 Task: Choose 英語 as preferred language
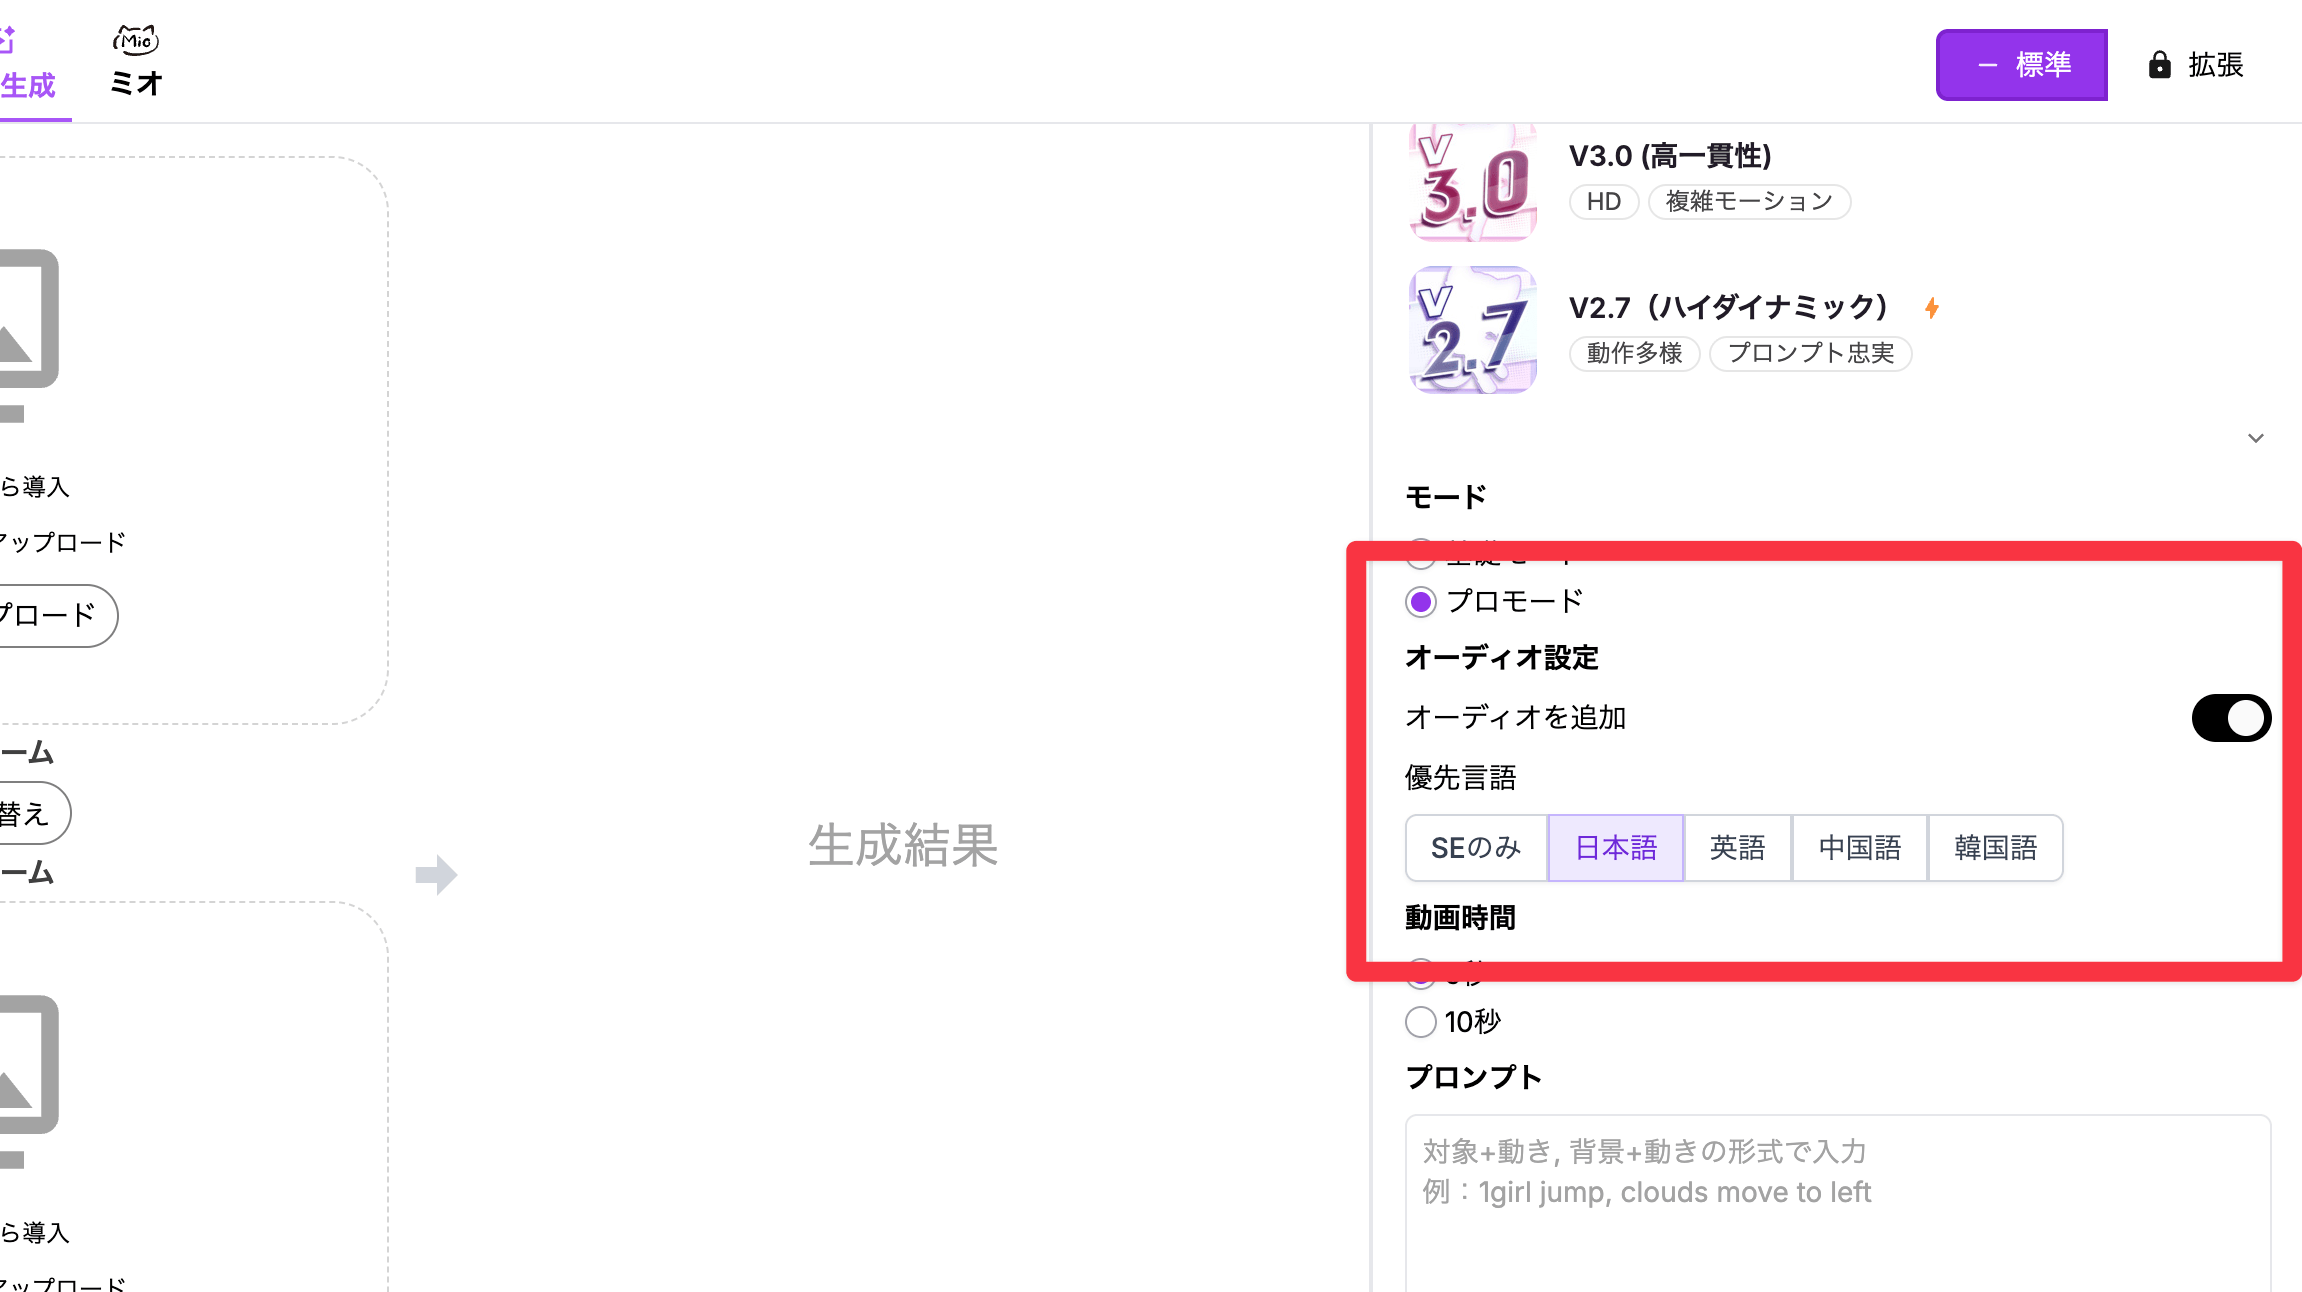click(1737, 848)
